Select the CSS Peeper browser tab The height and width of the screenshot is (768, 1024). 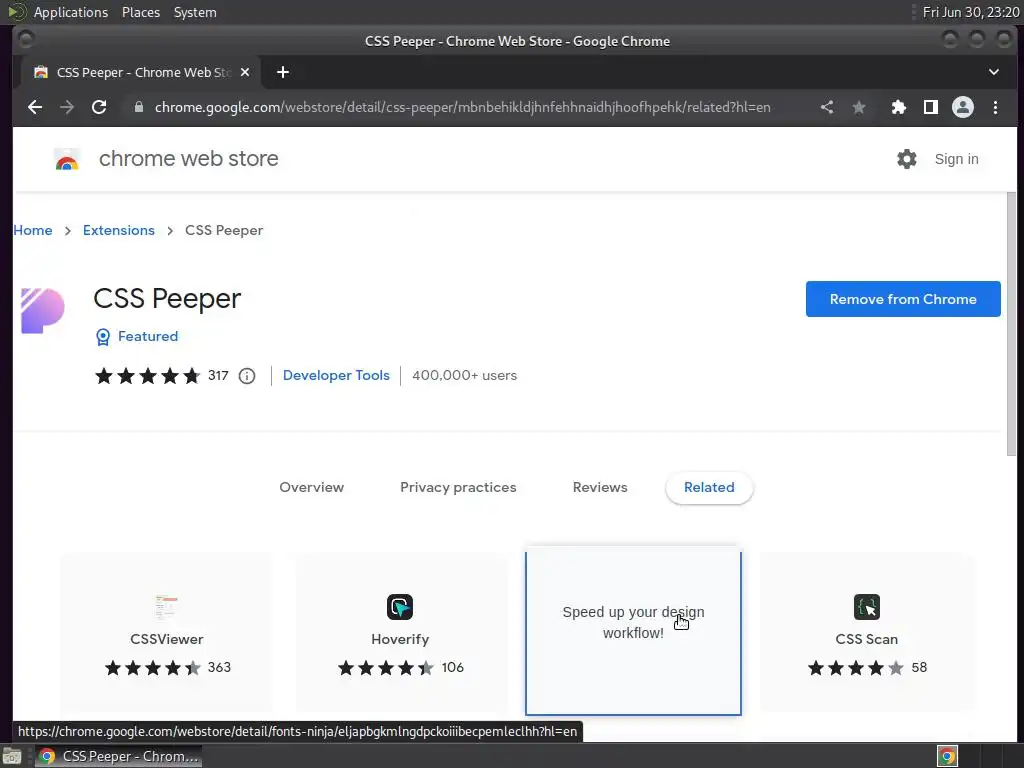click(x=140, y=72)
